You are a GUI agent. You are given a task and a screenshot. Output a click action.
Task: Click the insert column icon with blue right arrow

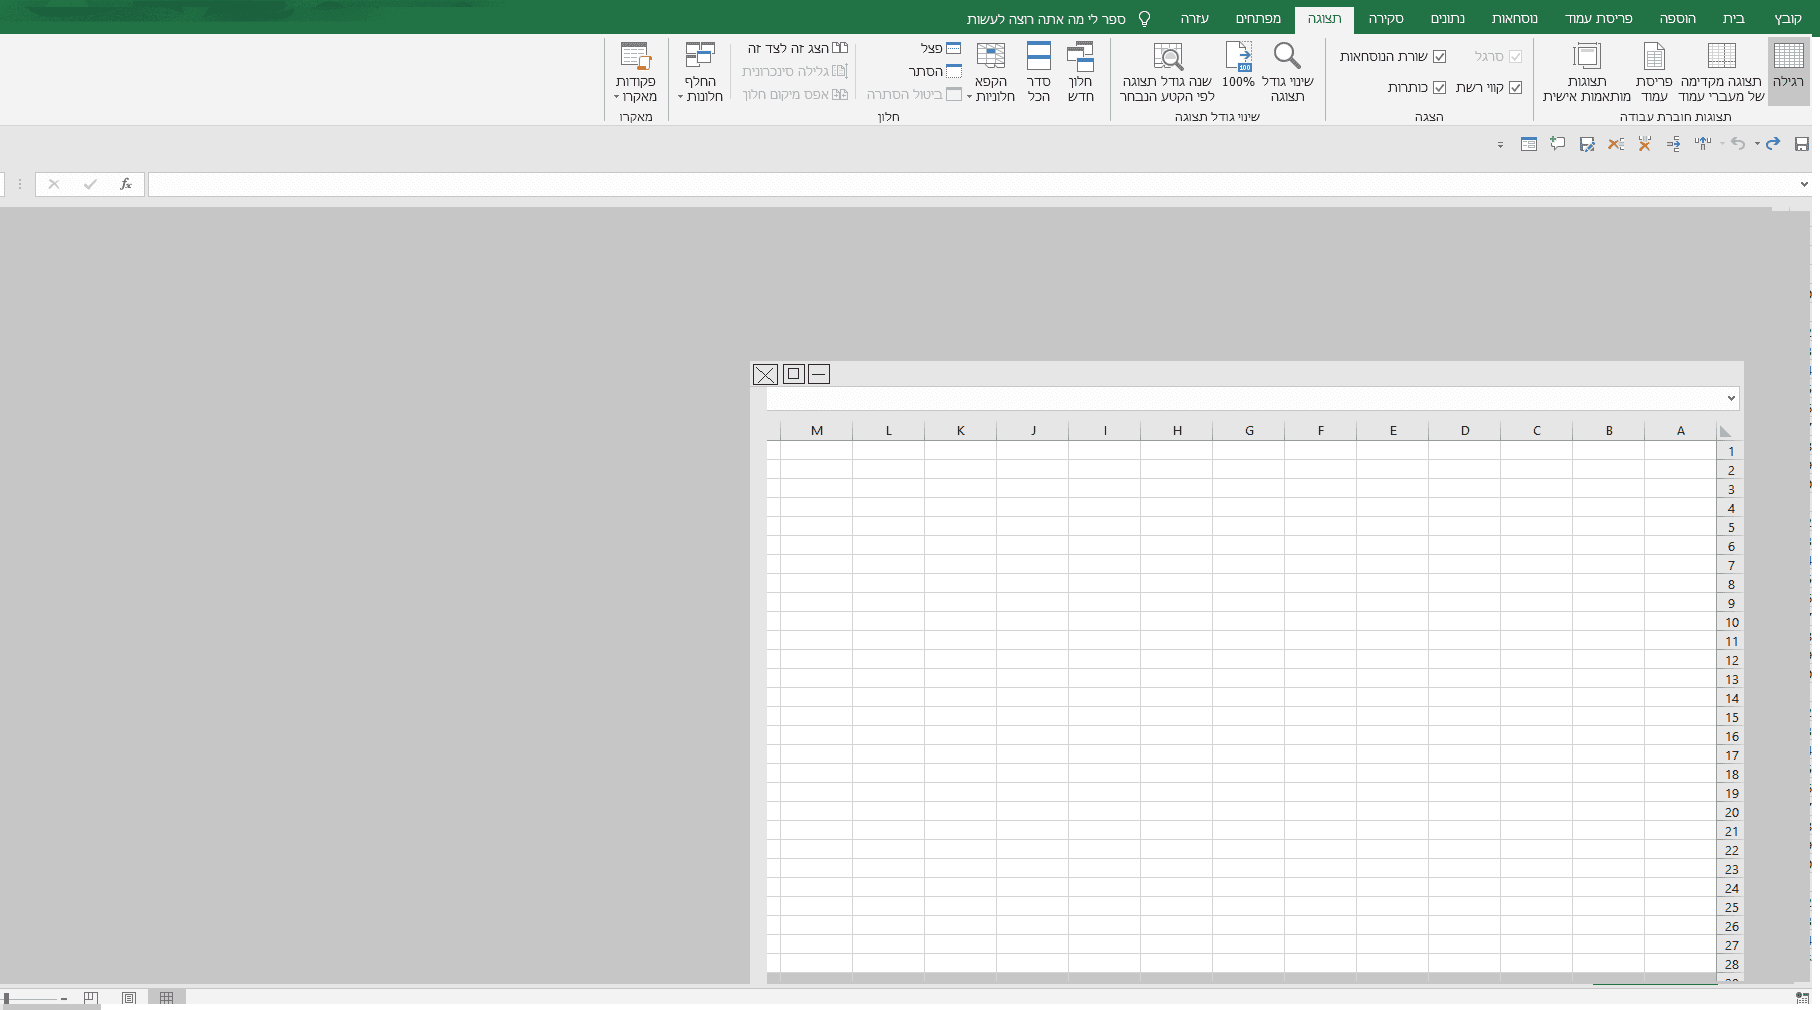pyautogui.click(x=1673, y=144)
